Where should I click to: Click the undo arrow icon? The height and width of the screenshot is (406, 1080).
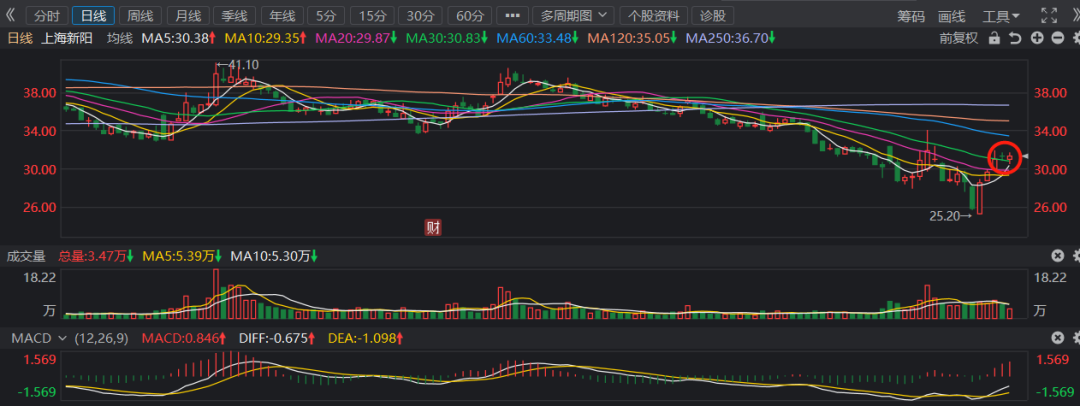(x=1014, y=38)
